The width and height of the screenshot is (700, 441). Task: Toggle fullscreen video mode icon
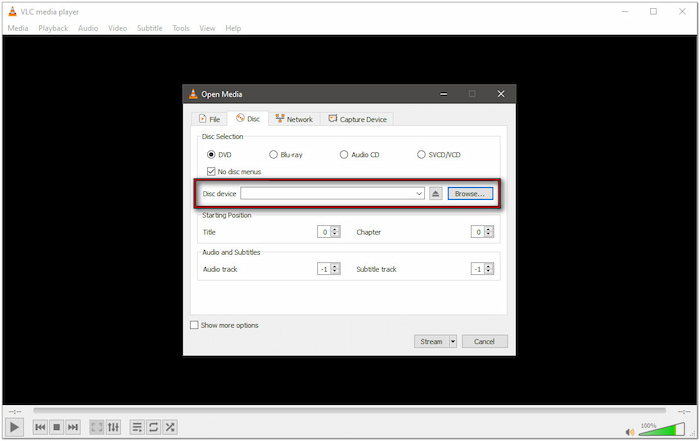tap(96, 427)
